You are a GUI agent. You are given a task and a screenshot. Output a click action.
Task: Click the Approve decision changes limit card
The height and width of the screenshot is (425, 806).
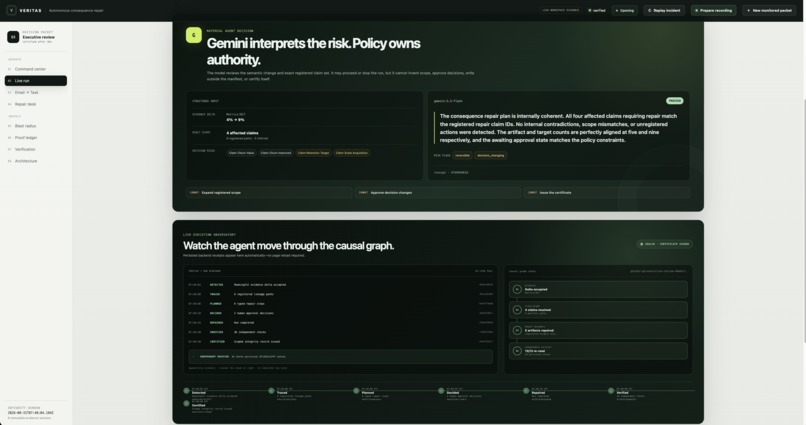(x=438, y=193)
